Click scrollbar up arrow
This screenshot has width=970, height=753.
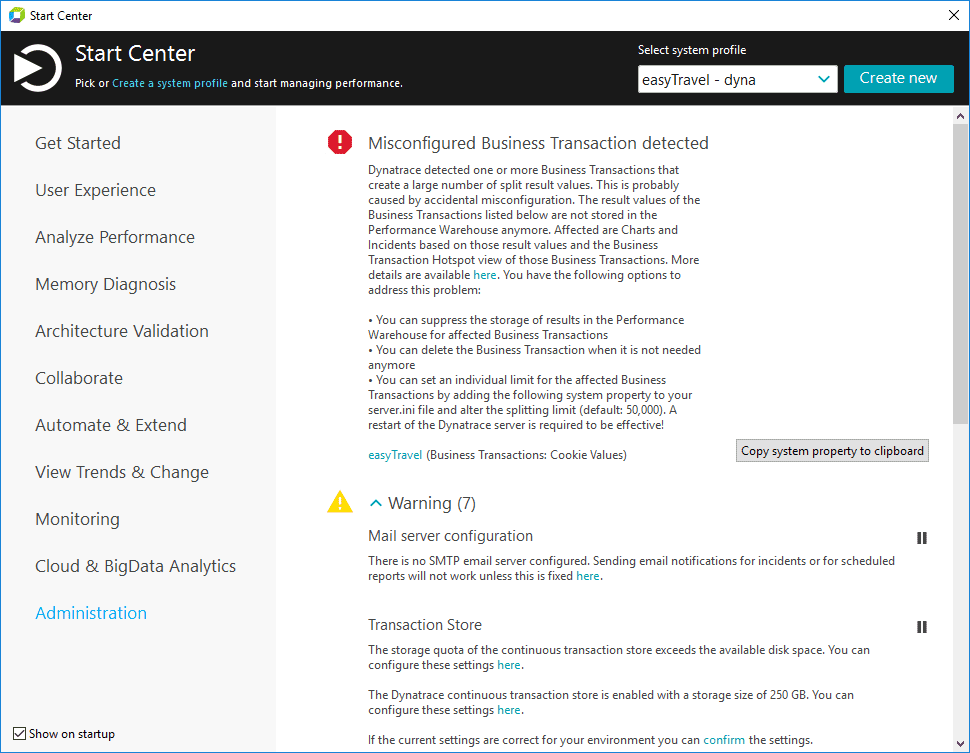[960, 116]
